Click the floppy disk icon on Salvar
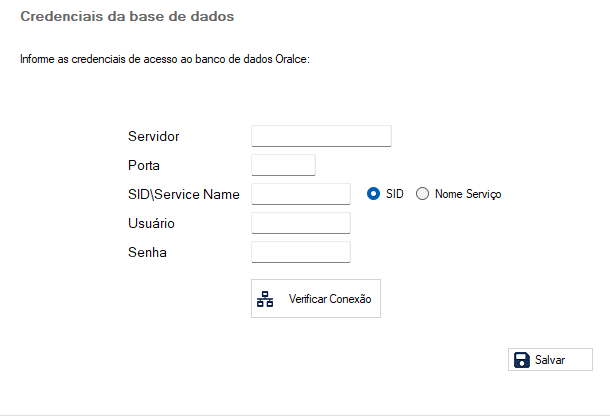 521,360
